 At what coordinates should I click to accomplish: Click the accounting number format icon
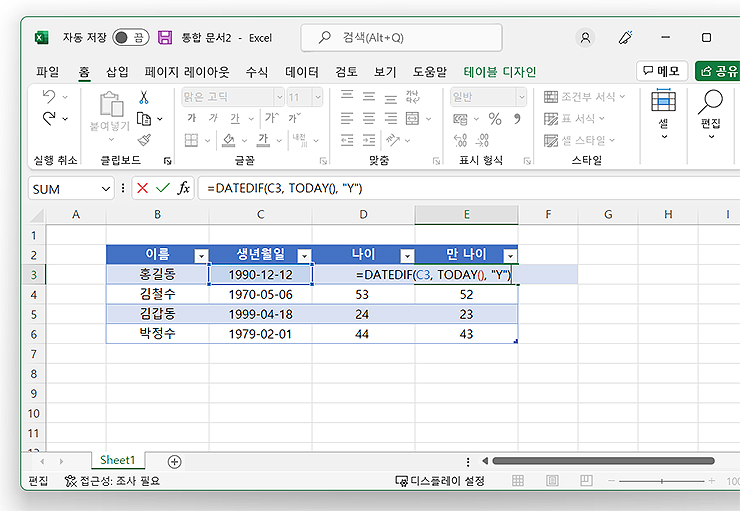click(460, 119)
